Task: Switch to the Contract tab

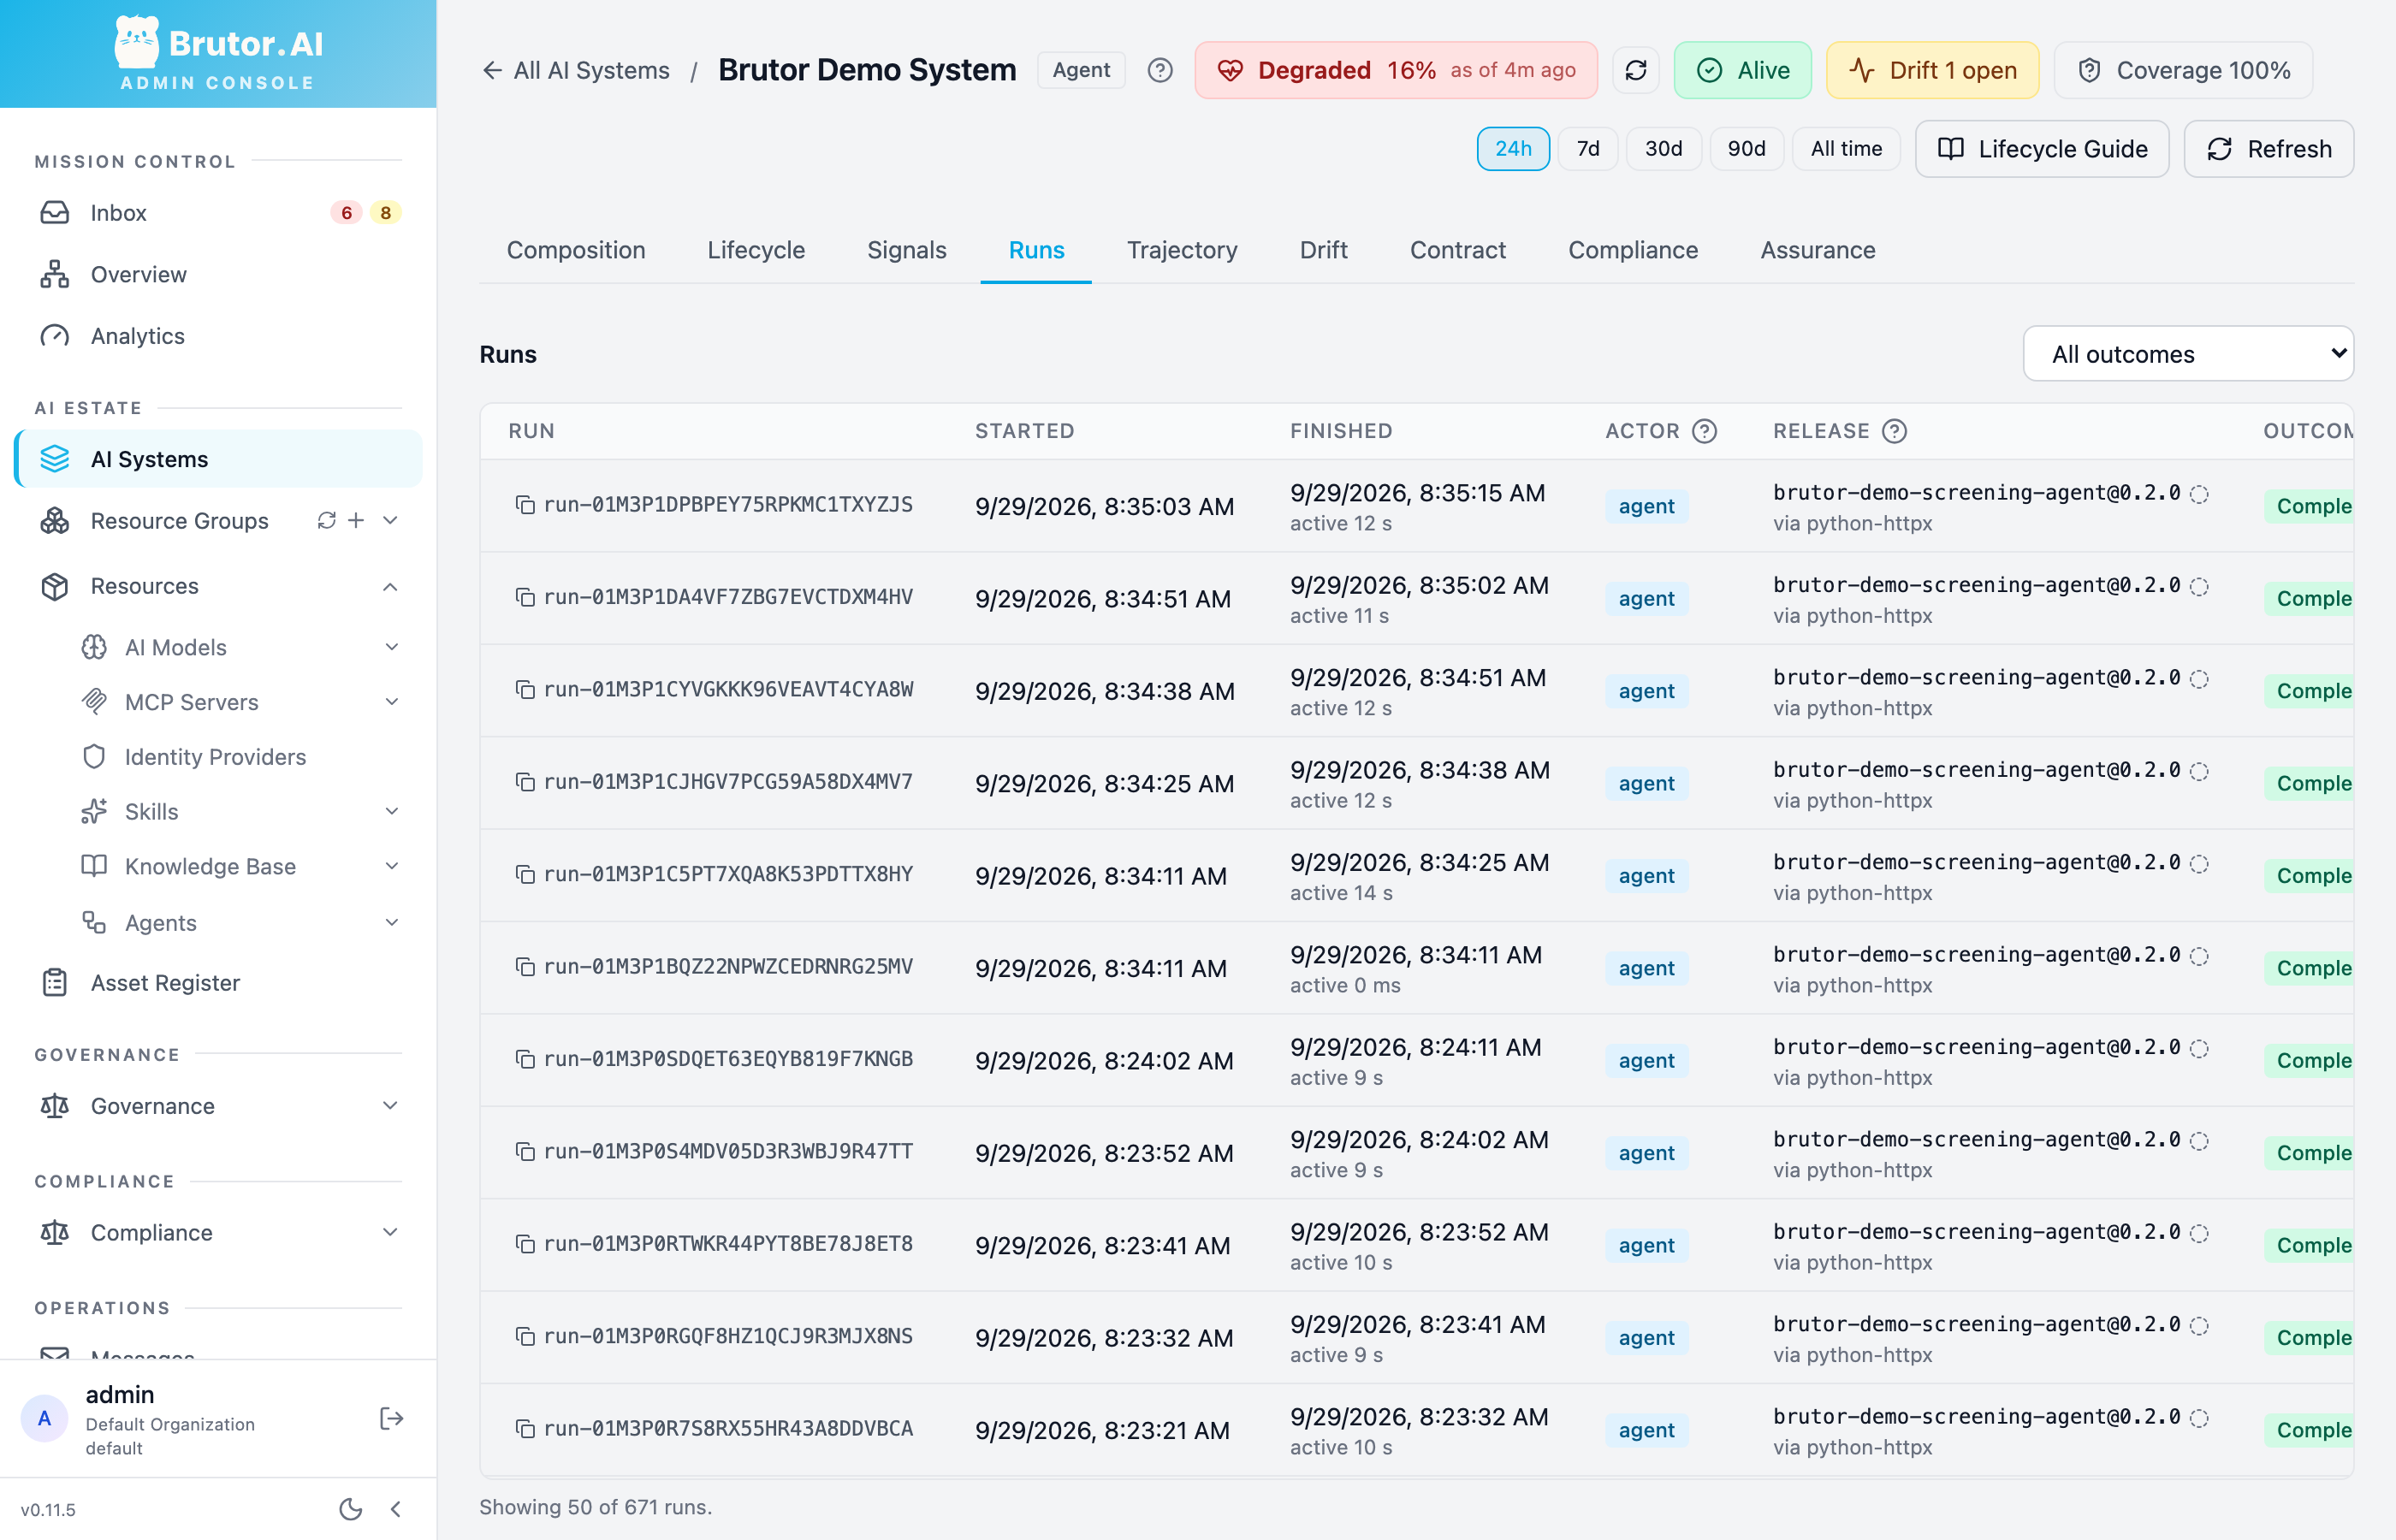Action: coord(1457,250)
